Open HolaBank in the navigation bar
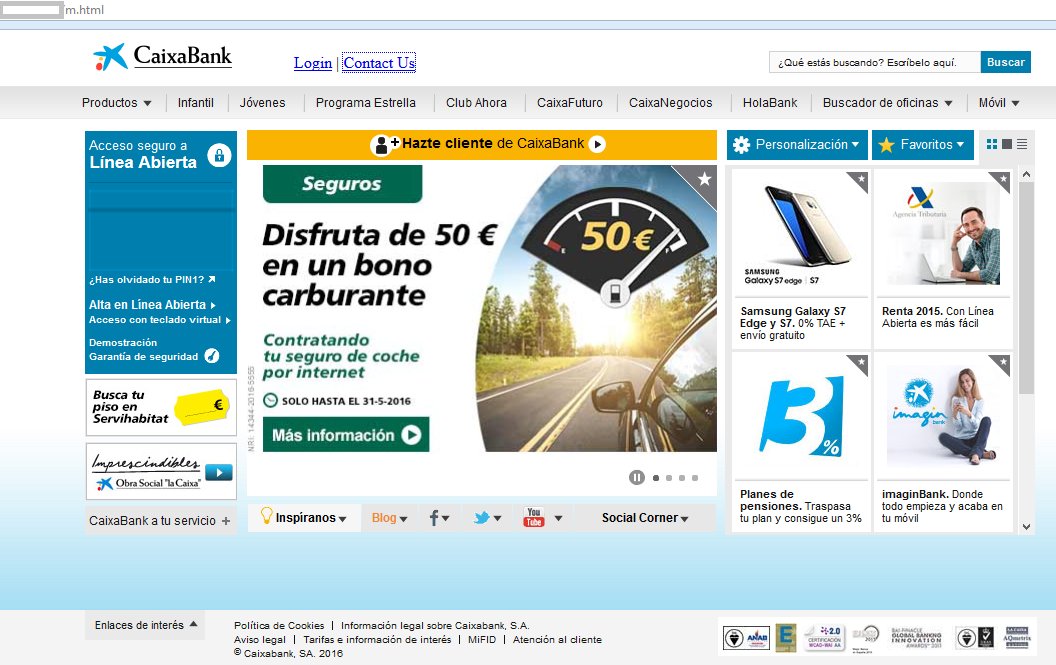The width and height of the screenshot is (1056, 665). tap(770, 102)
